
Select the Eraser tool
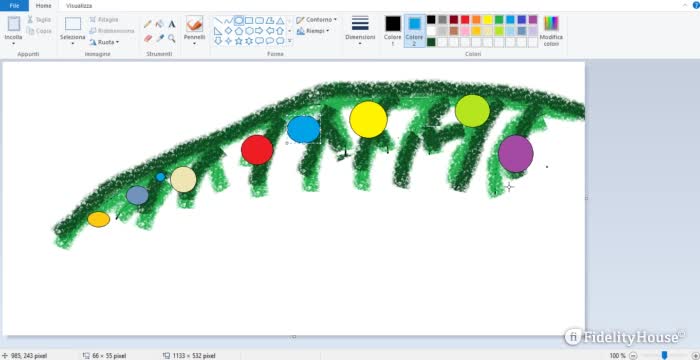pos(148,38)
